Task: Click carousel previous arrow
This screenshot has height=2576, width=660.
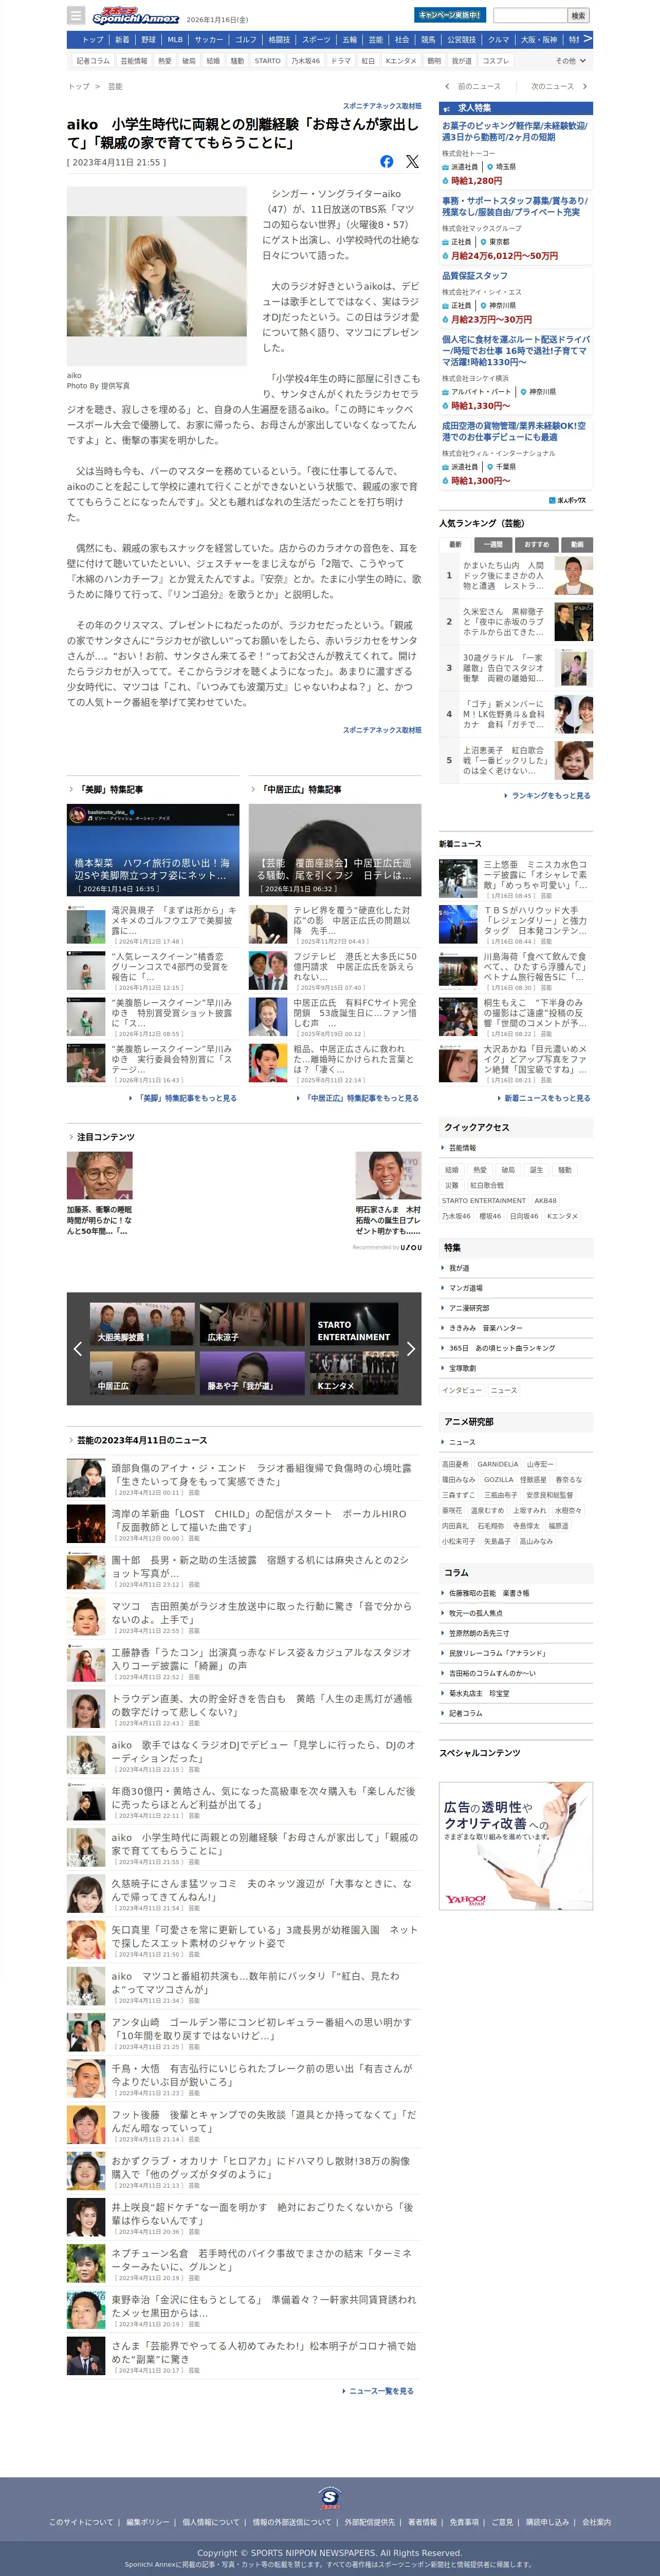Action: (x=77, y=1349)
